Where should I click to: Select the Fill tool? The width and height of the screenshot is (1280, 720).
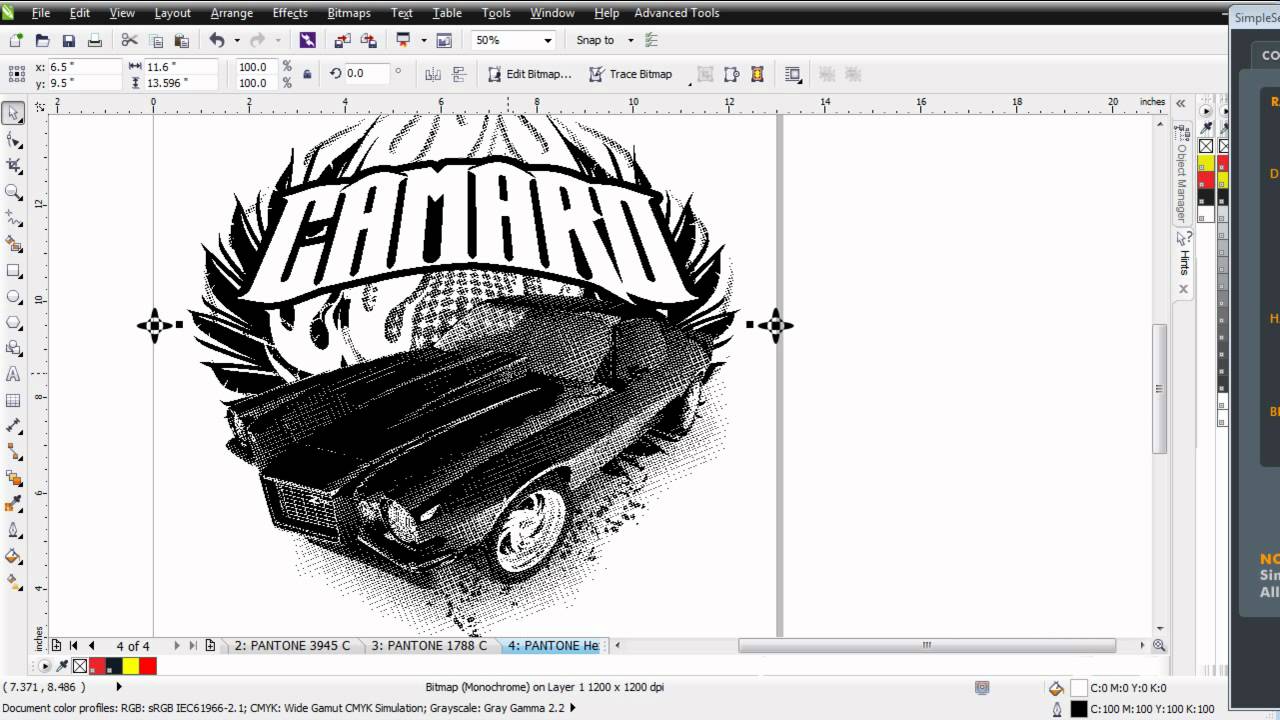pyautogui.click(x=14, y=556)
